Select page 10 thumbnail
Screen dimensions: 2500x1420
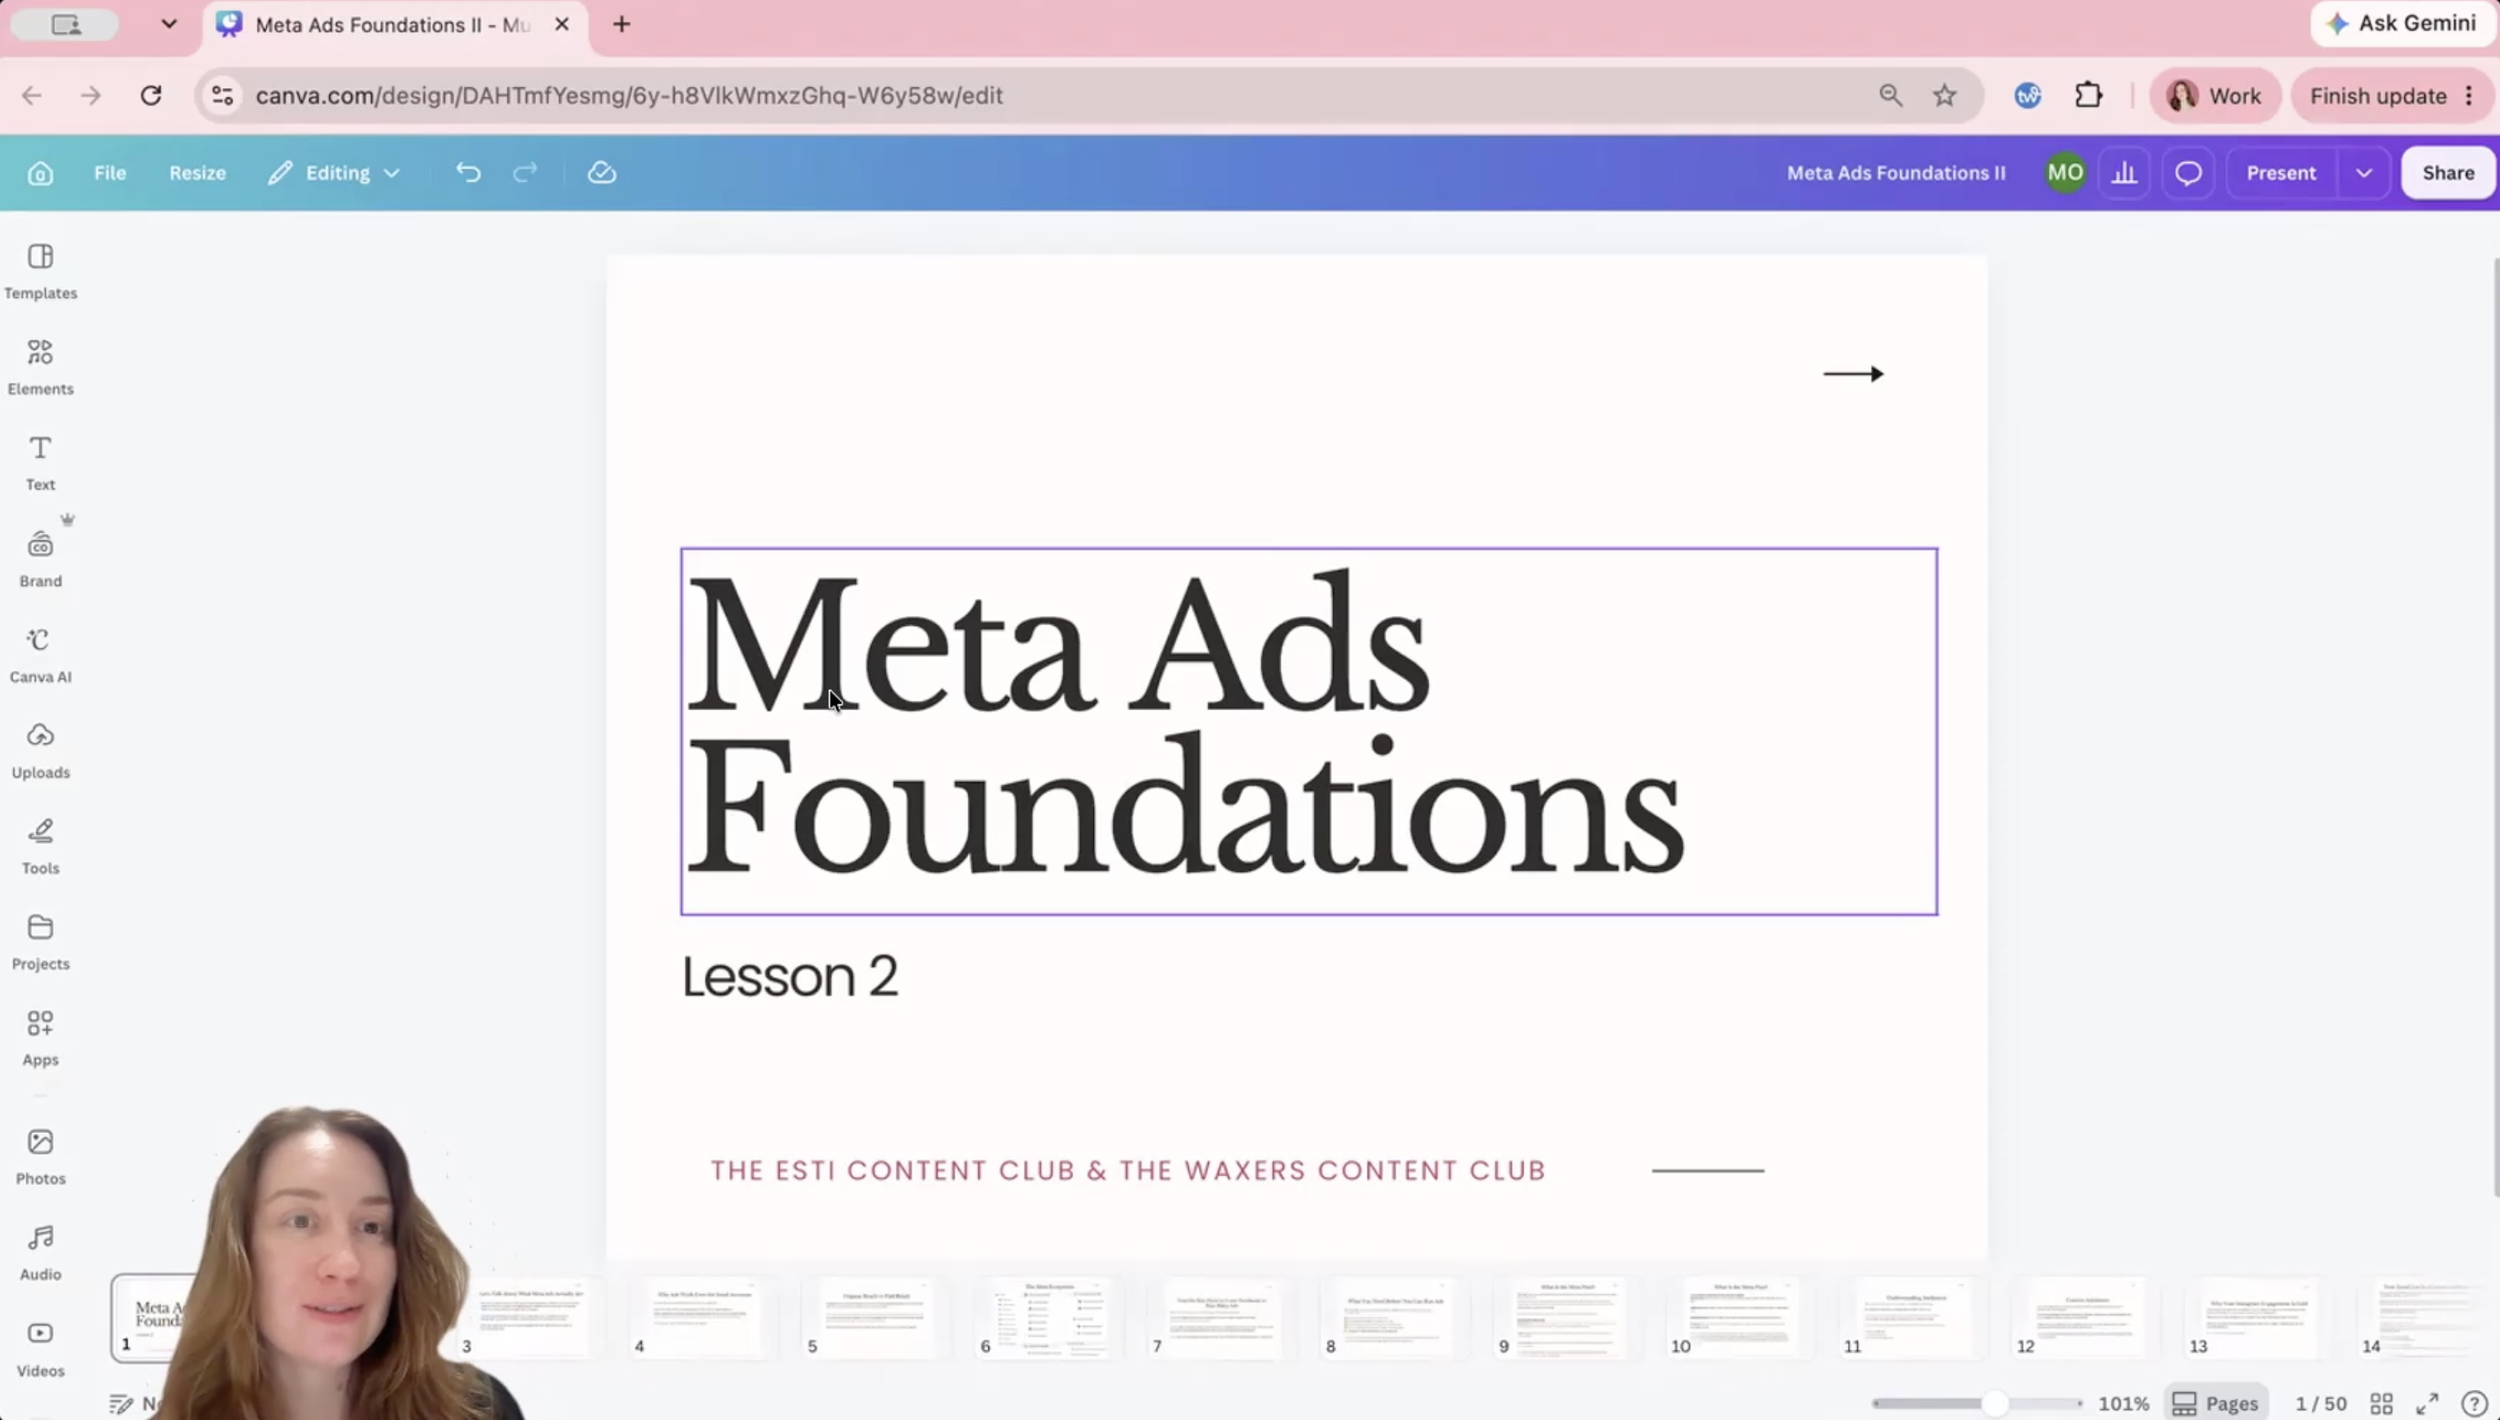[x=1740, y=1318]
